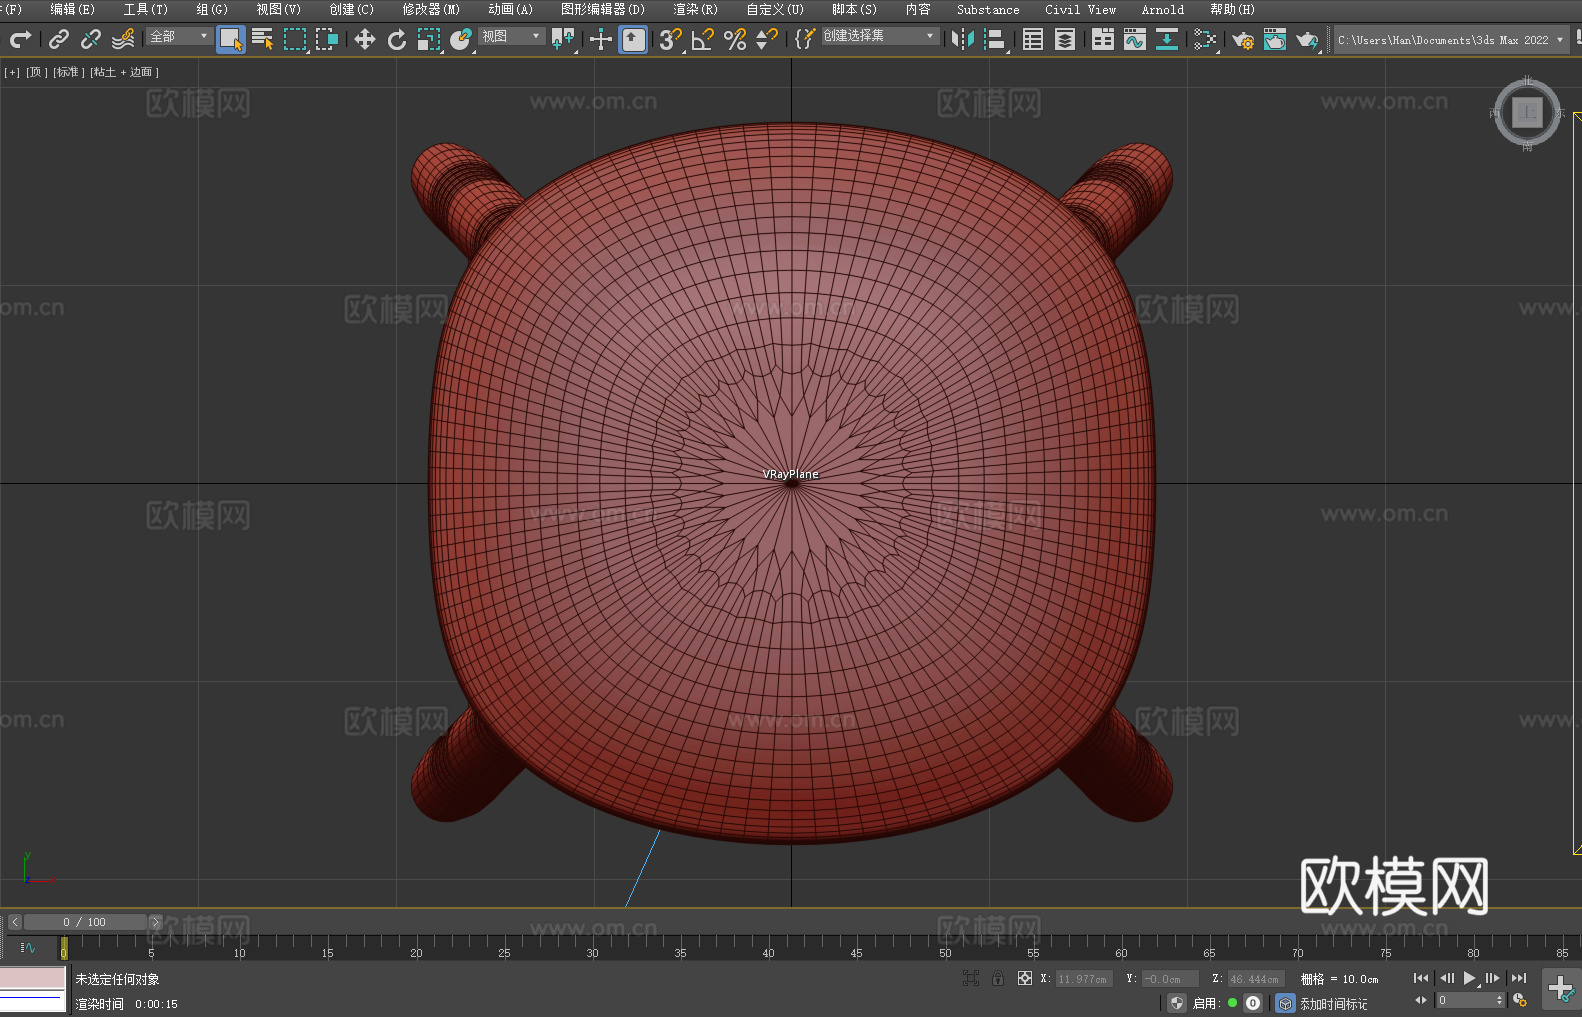Open project path dropdown 3ds Max 2022
This screenshot has width=1582, height=1017.
pos(1451,40)
